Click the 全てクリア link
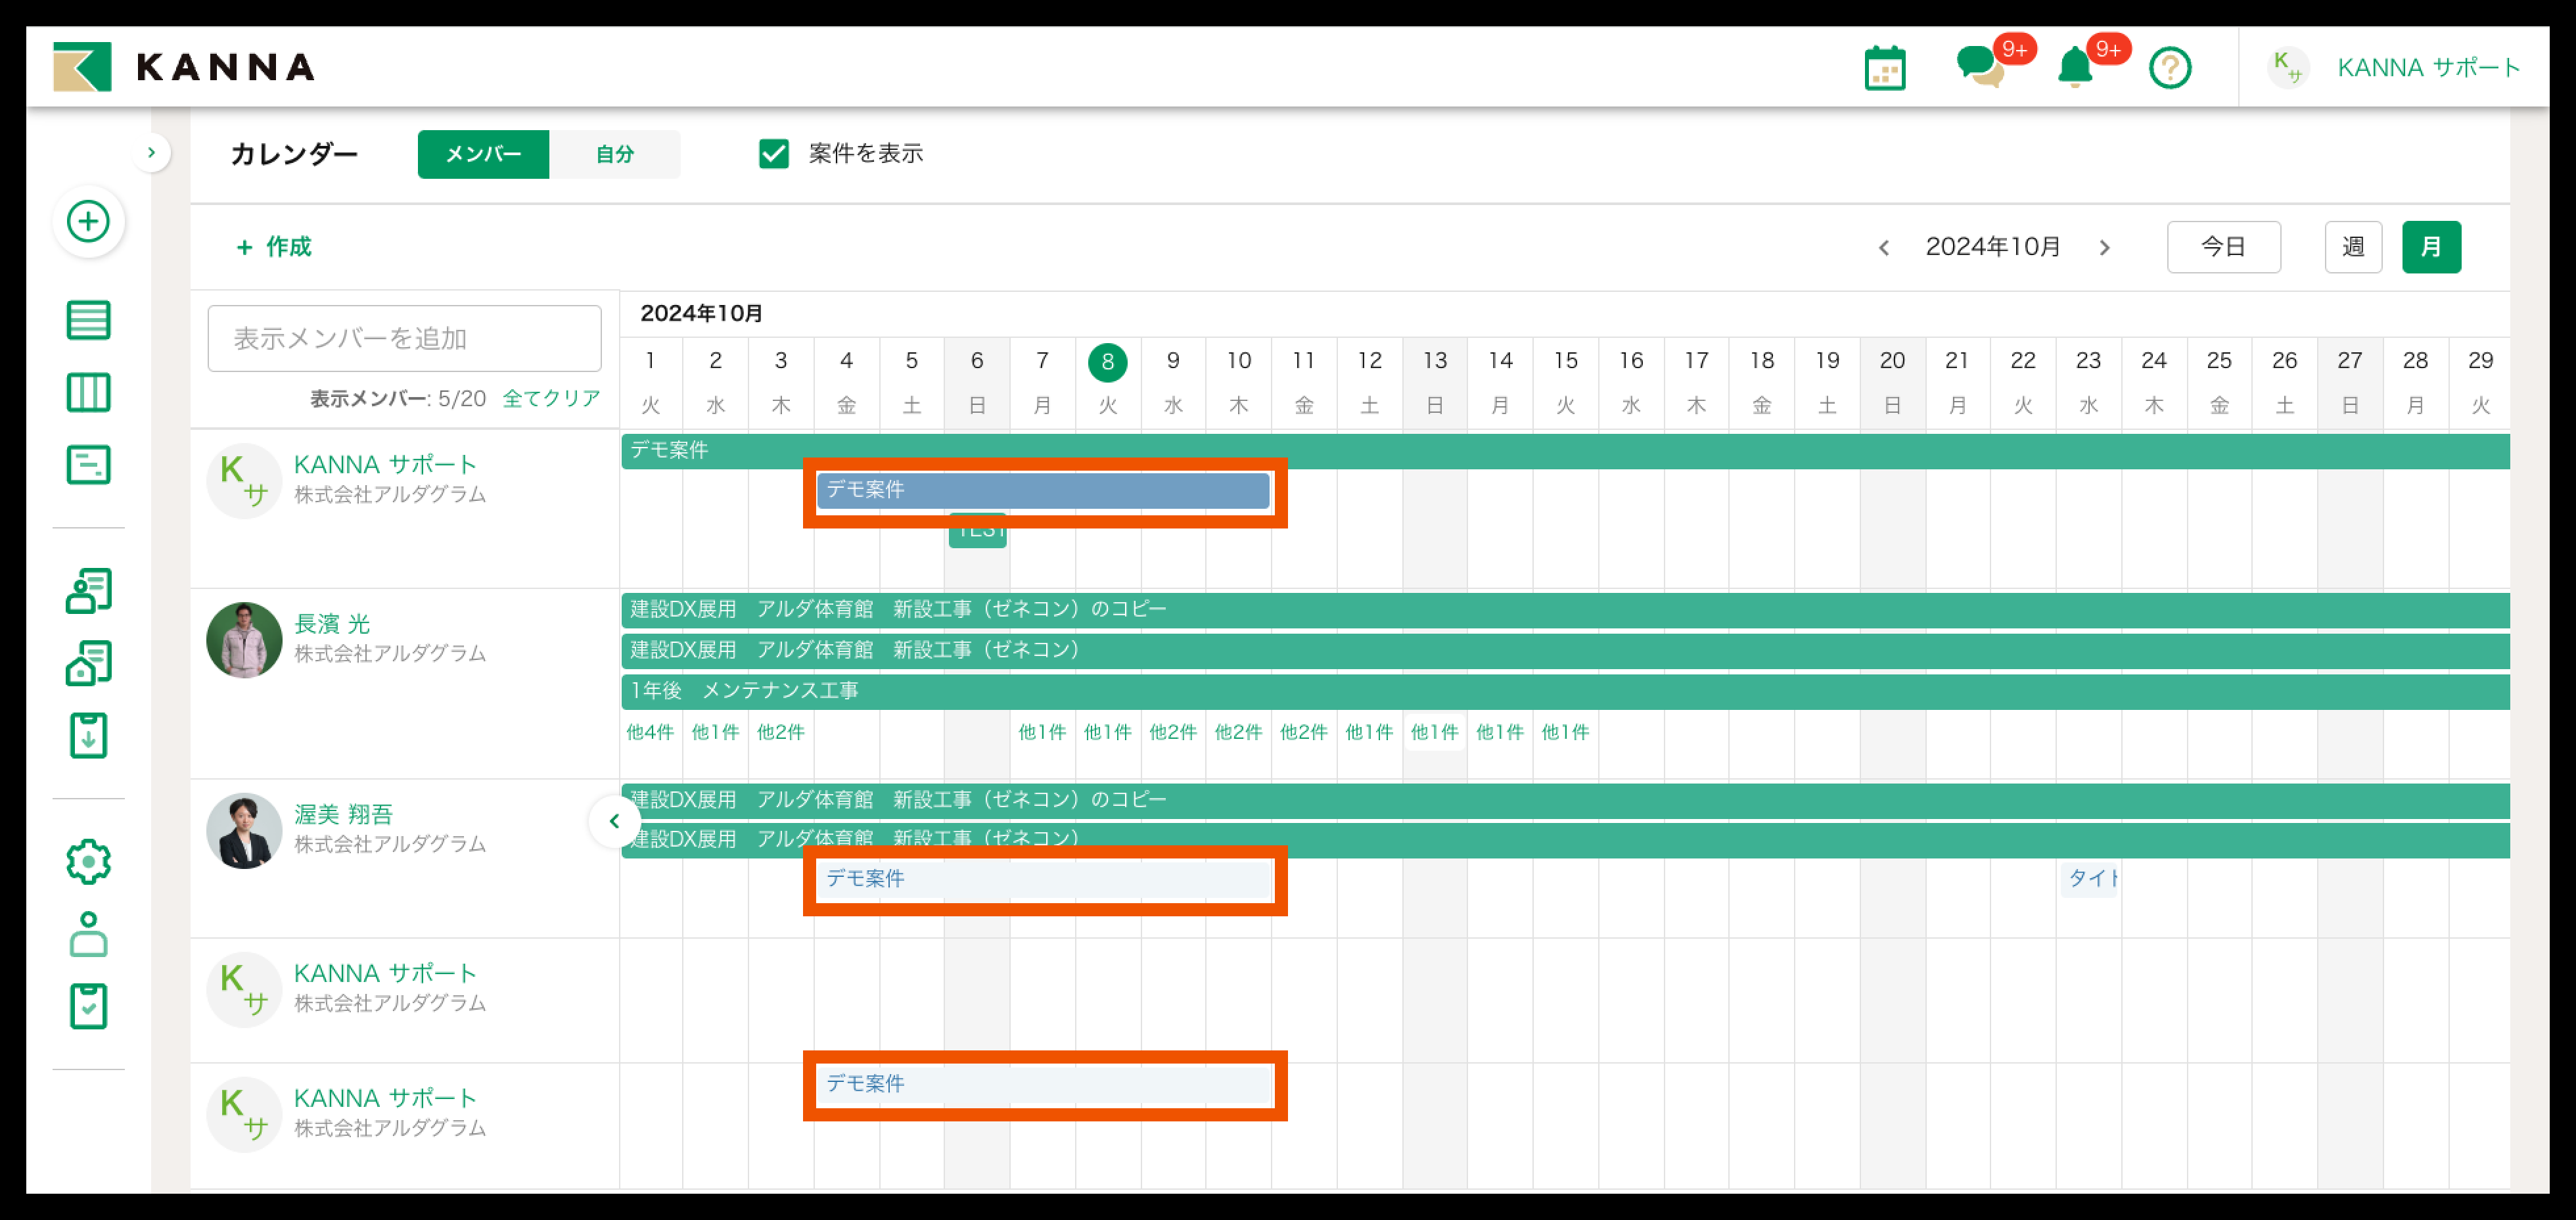The image size is (2576, 1220). (551, 398)
